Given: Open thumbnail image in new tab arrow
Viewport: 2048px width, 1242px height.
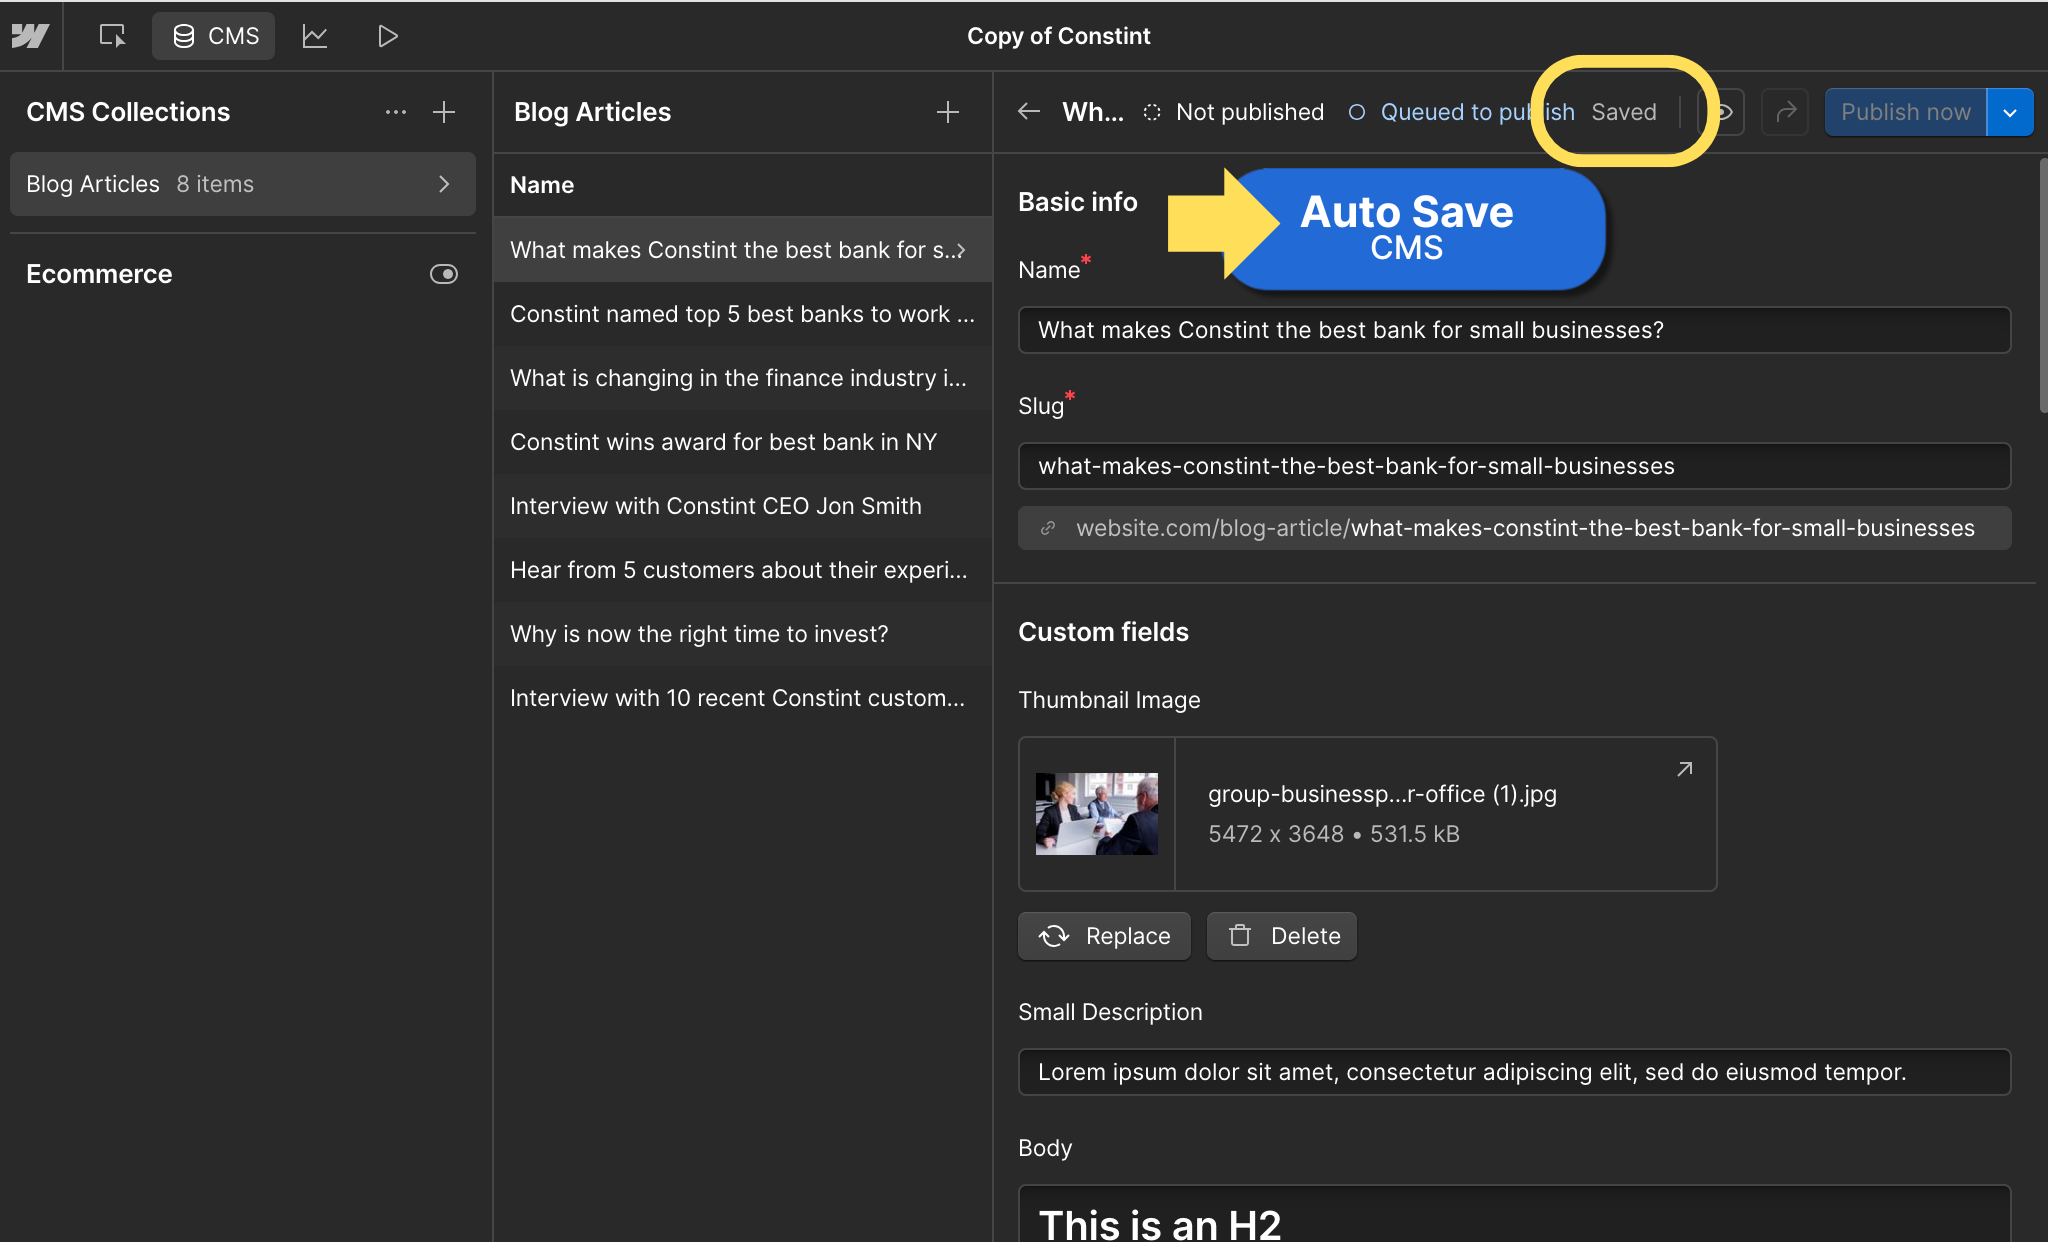Looking at the screenshot, I should (x=1685, y=769).
